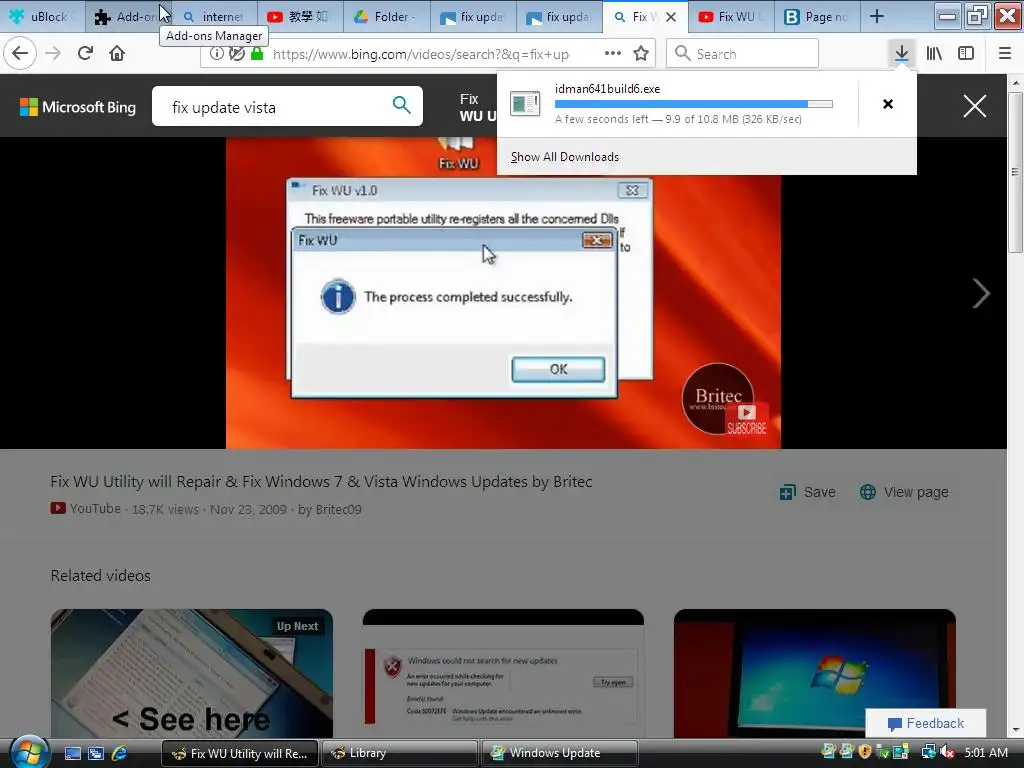This screenshot has width=1024, height=768.
Task: Click the YouTube source link under title
Action: tap(86, 509)
